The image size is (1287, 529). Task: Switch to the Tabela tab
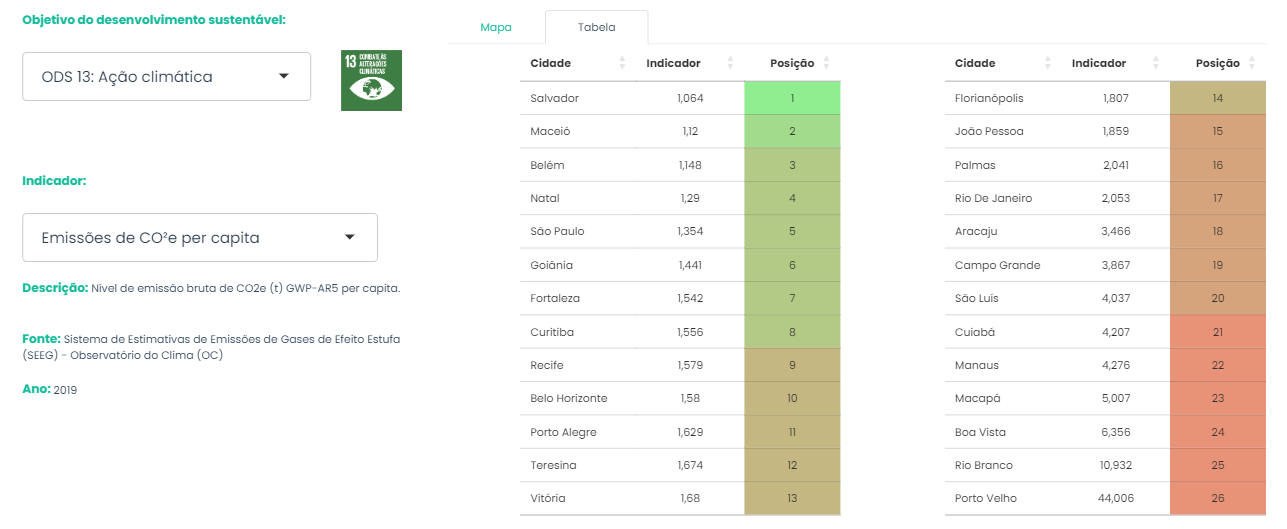click(597, 27)
